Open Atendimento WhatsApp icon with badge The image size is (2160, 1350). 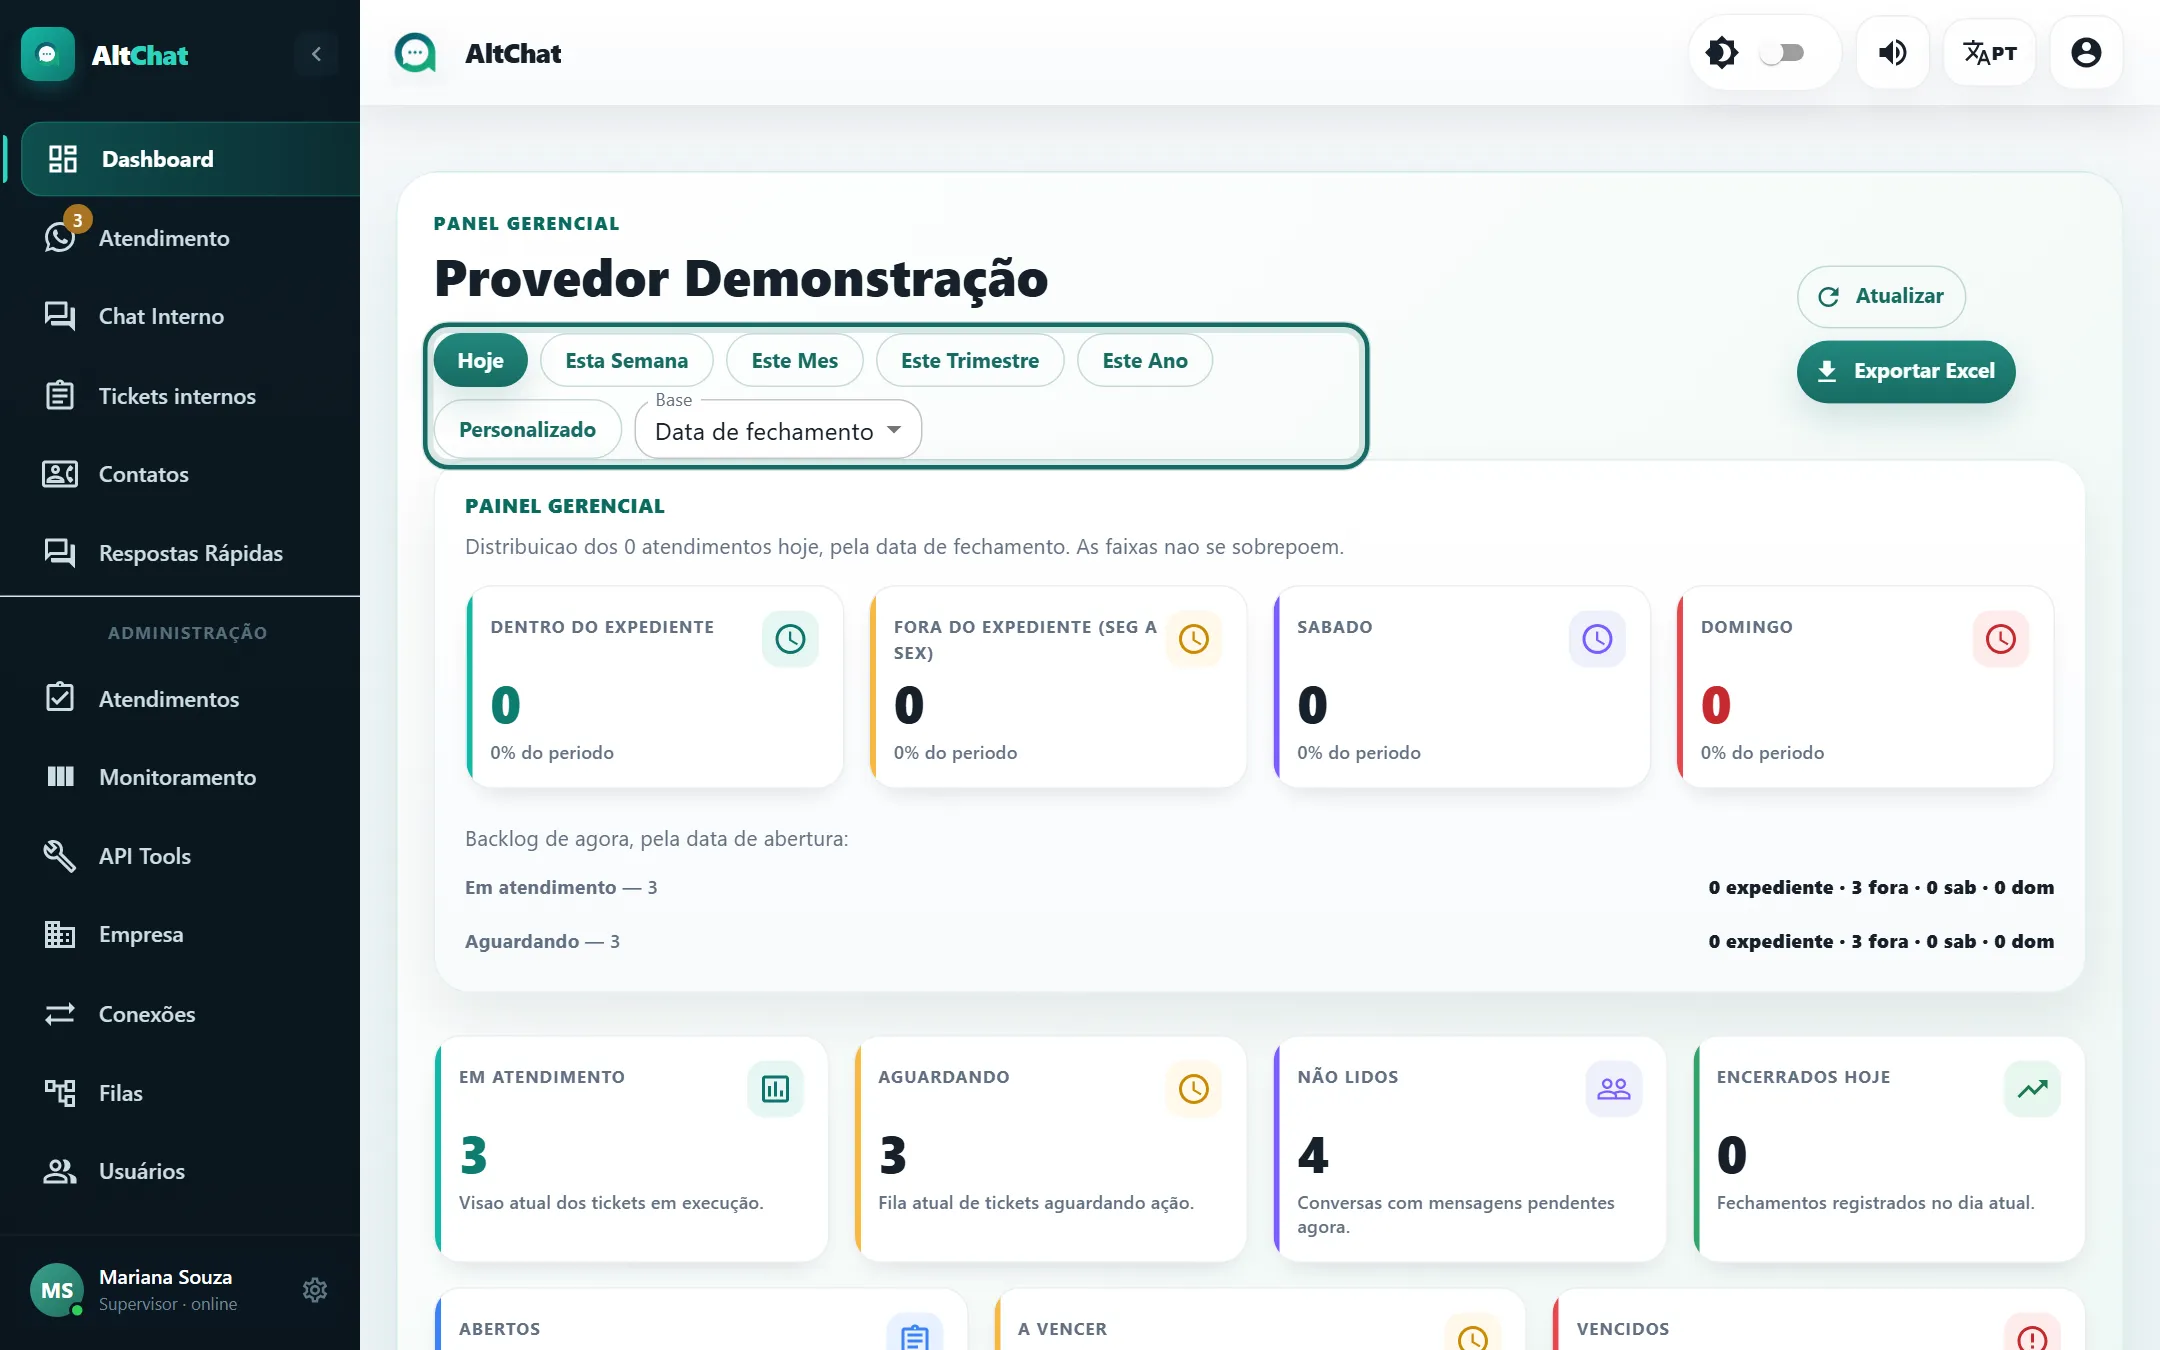click(x=61, y=236)
